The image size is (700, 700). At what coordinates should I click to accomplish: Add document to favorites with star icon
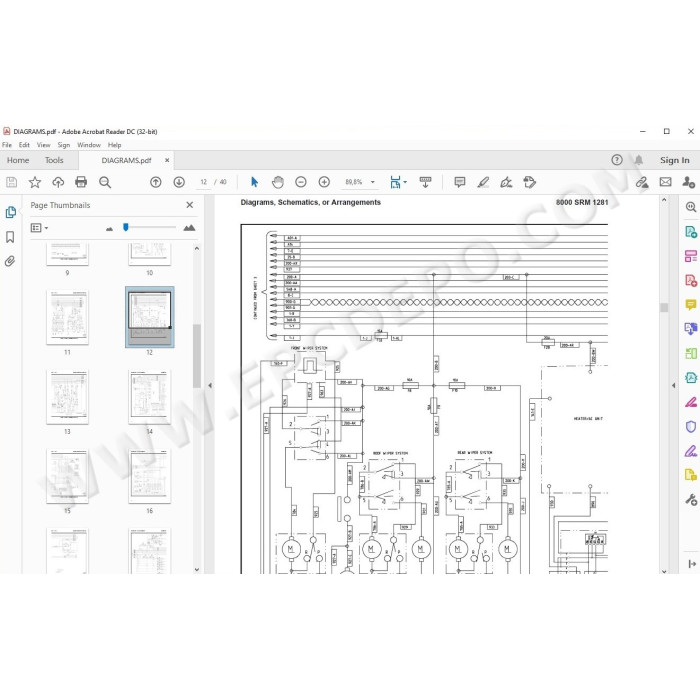(x=35, y=182)
